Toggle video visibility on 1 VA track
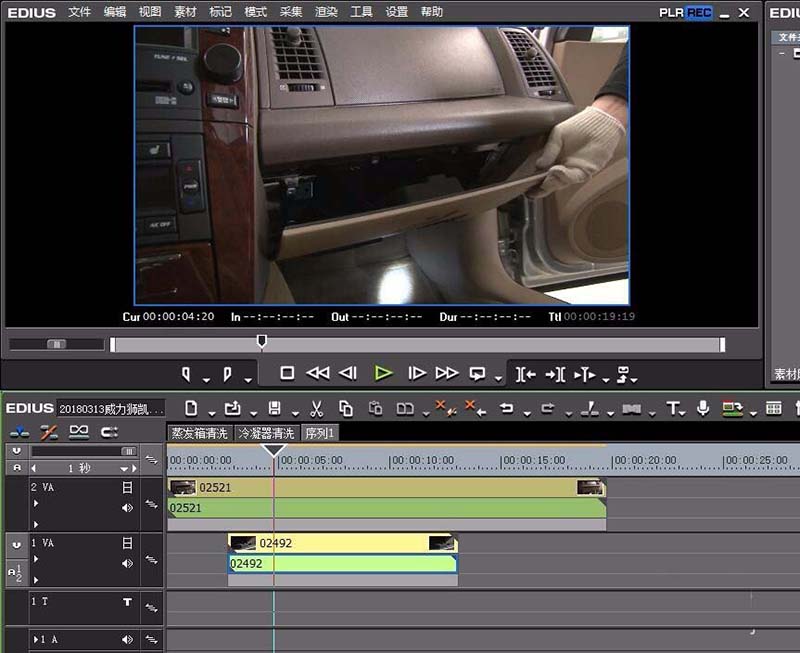The image size is (800, 653). click(x=127, y=543)
